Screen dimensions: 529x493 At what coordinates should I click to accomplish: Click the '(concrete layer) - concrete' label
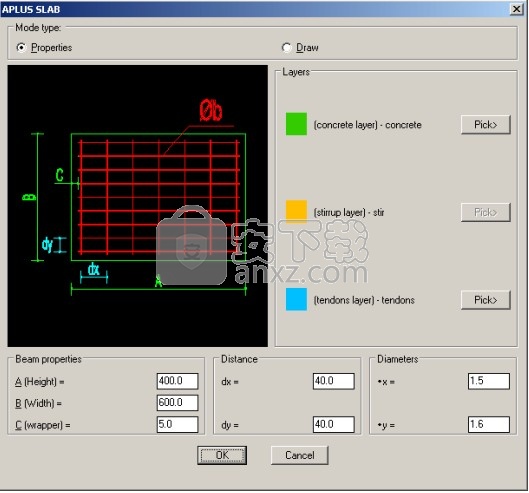click(367, 125)
